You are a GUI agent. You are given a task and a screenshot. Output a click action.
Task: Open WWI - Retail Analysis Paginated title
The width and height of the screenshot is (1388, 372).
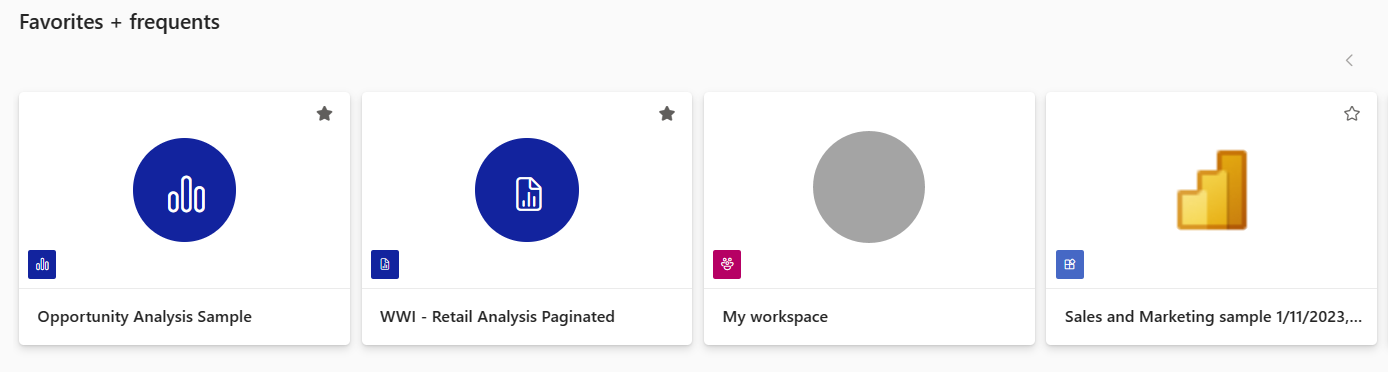(497, 317)
